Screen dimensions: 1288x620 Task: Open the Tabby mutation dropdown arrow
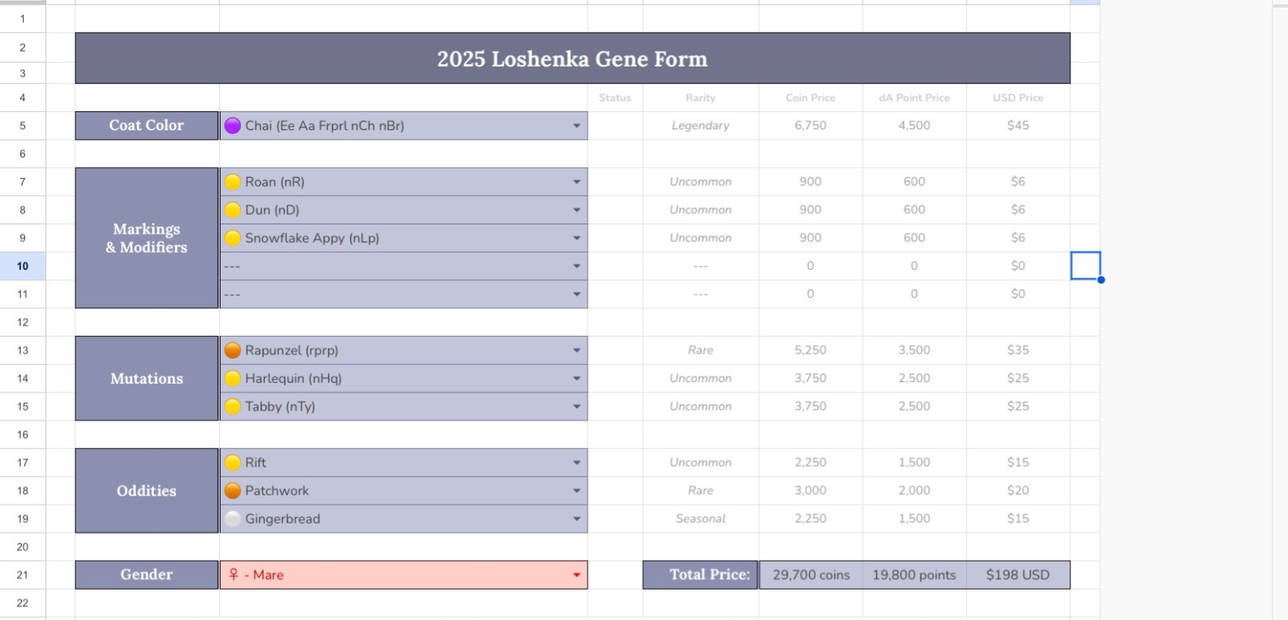[x=577, y=407]
